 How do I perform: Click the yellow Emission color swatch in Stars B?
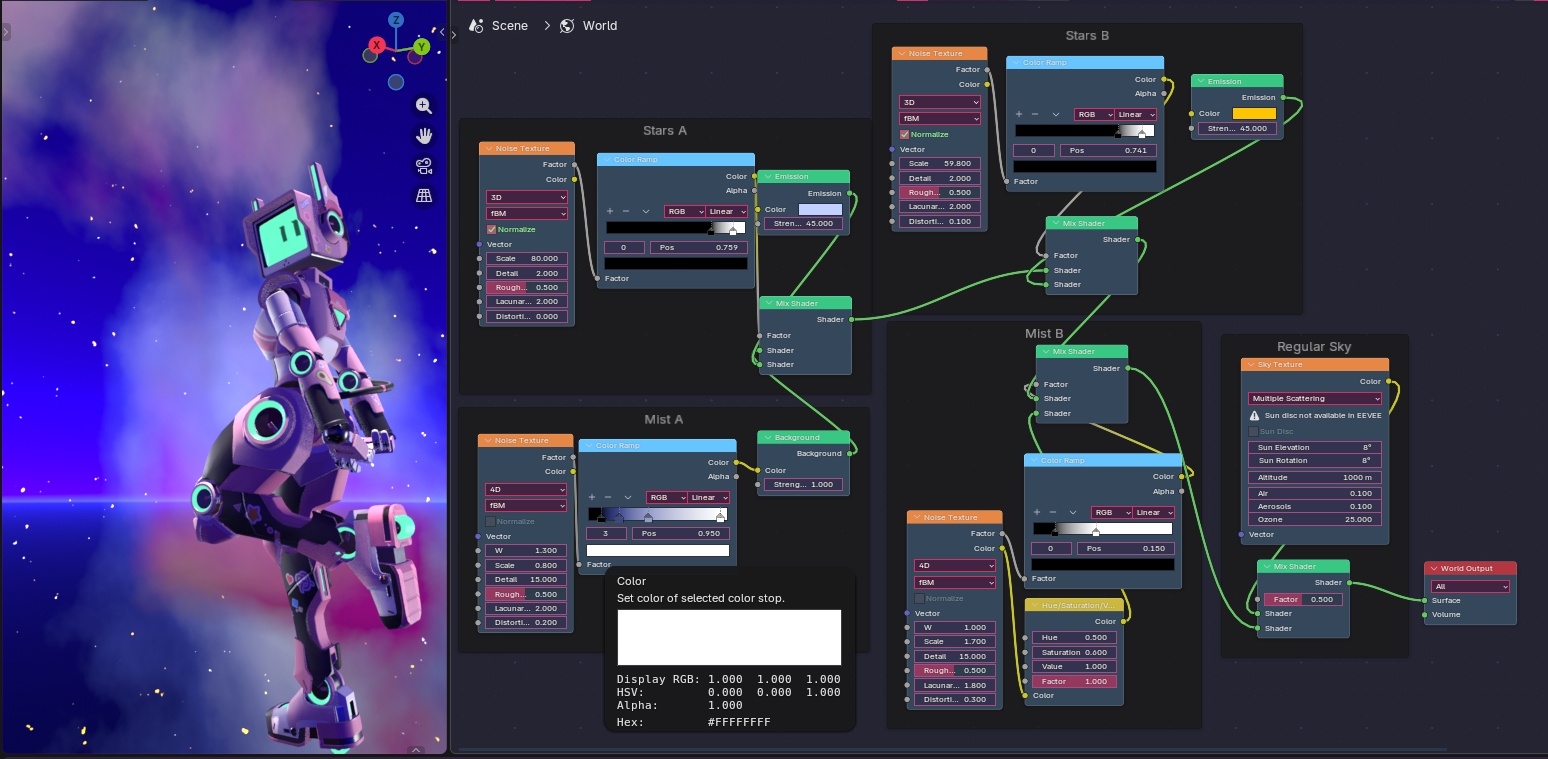pos(1254,114)
